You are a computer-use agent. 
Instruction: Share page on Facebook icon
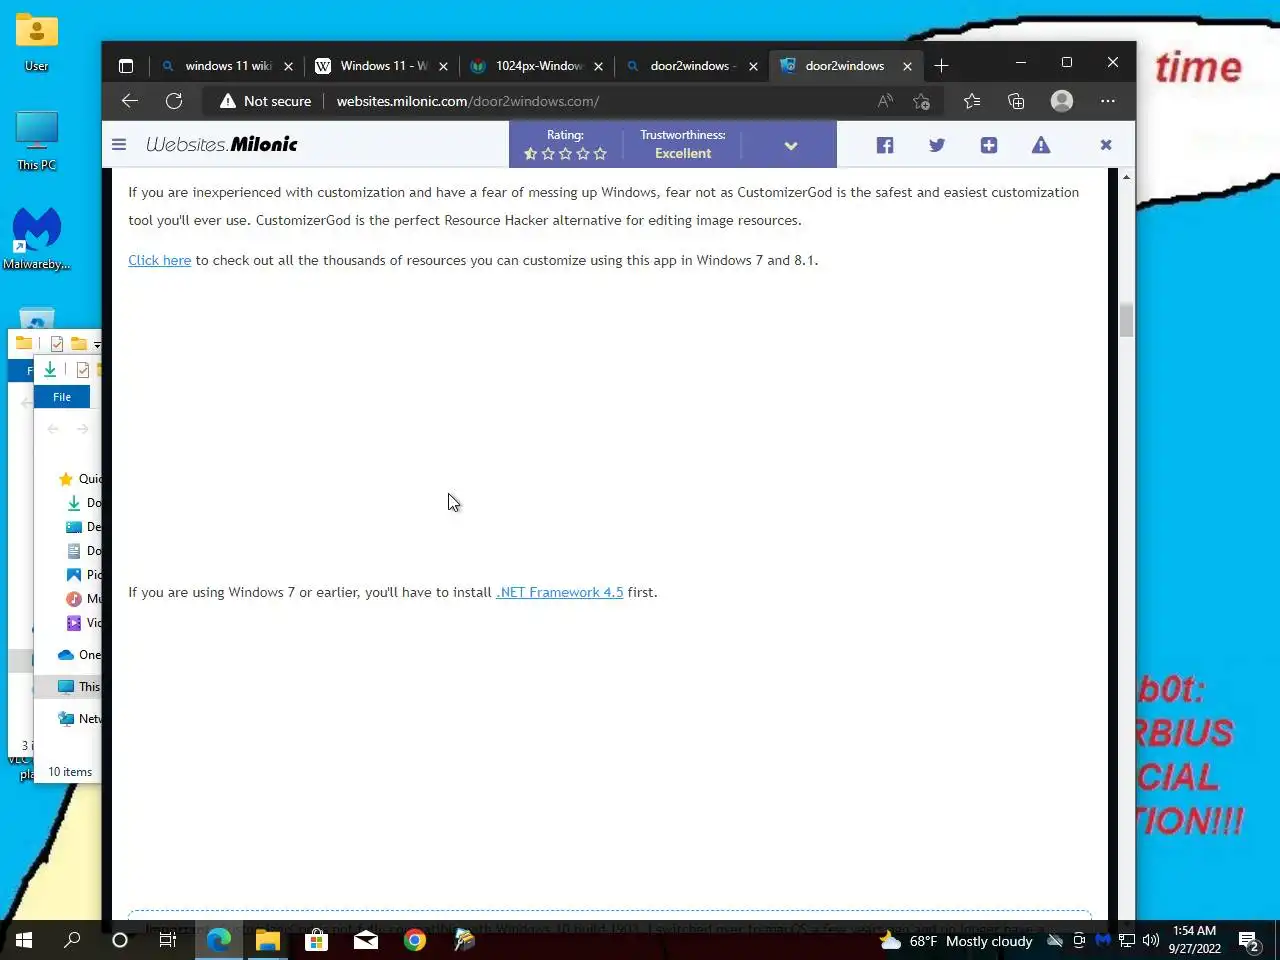pos(885,145)
